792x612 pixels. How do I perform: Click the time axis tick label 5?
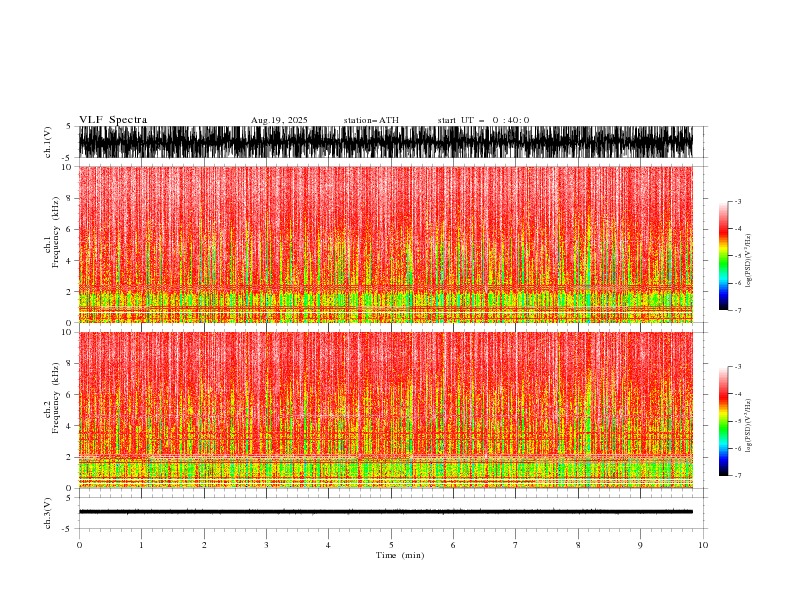point(391,545)
